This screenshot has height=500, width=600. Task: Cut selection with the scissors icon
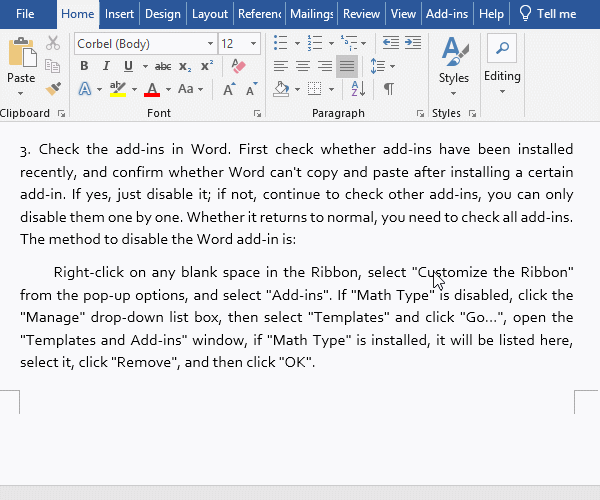coord(53,44)
